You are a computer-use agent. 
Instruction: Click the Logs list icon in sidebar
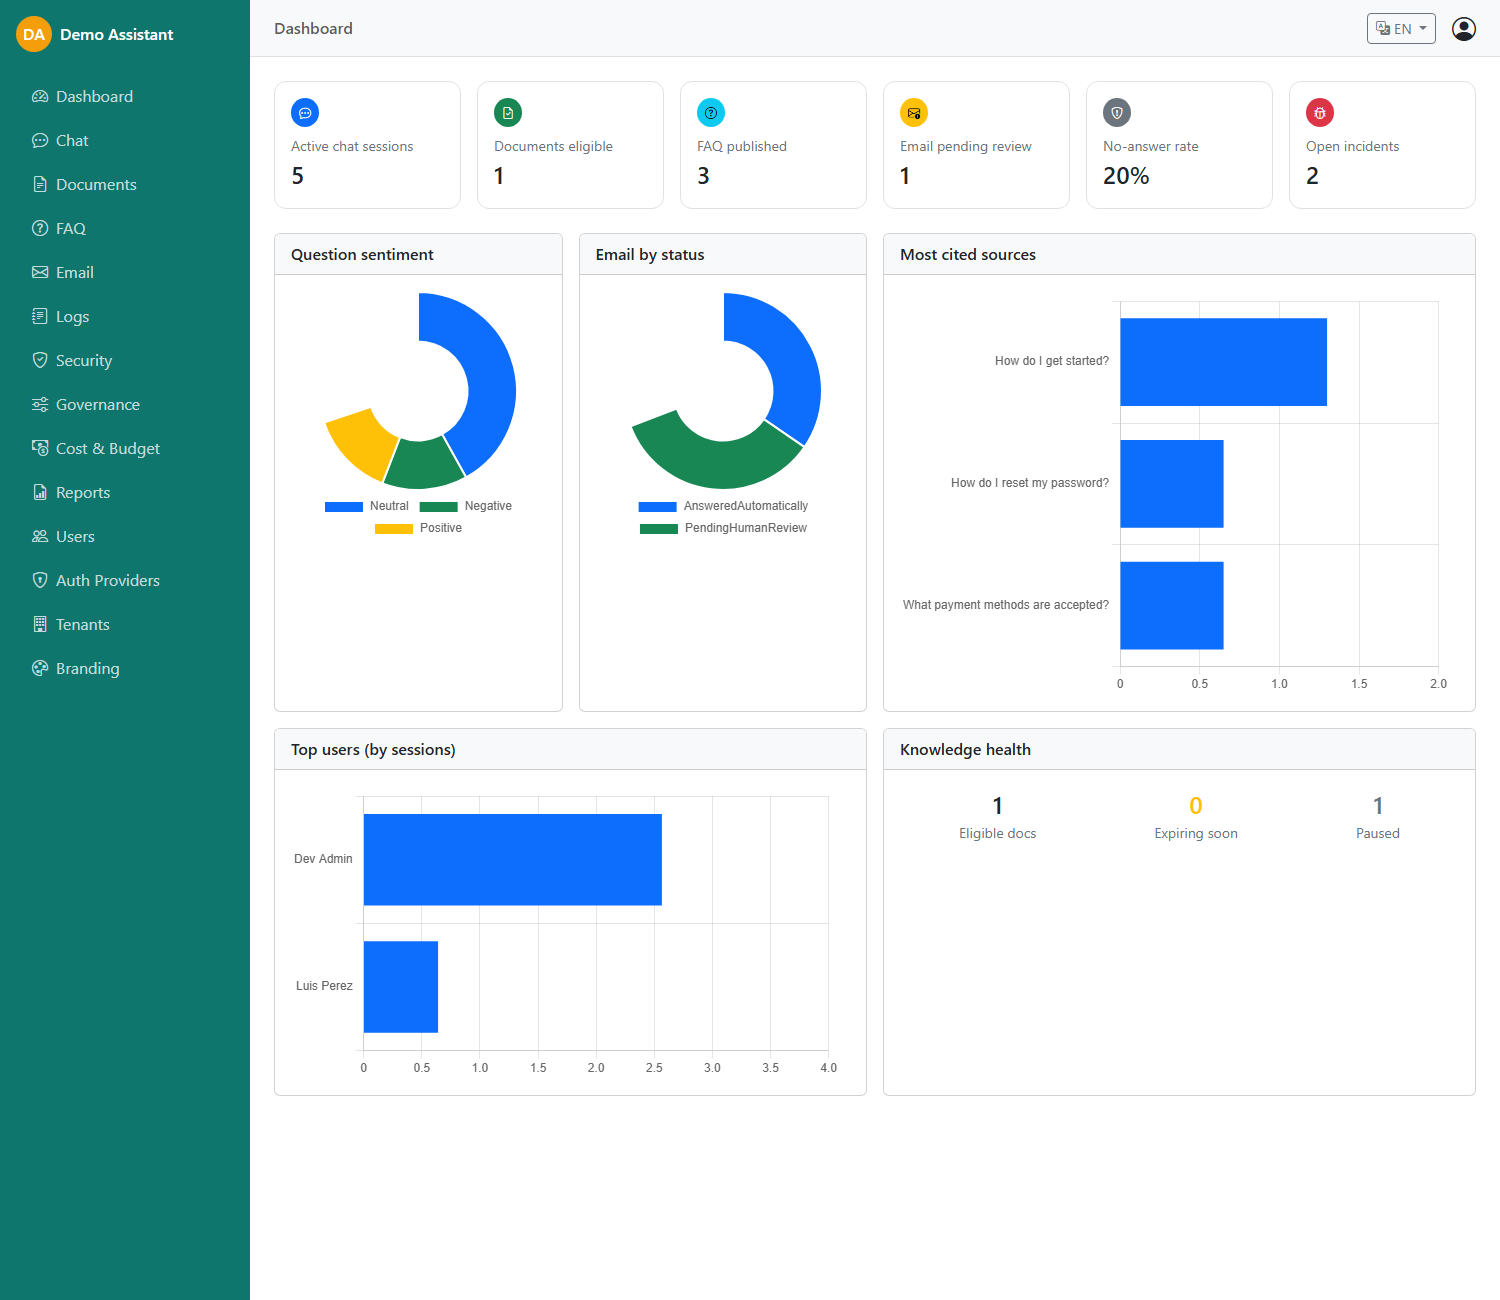(x=40, y=317)
